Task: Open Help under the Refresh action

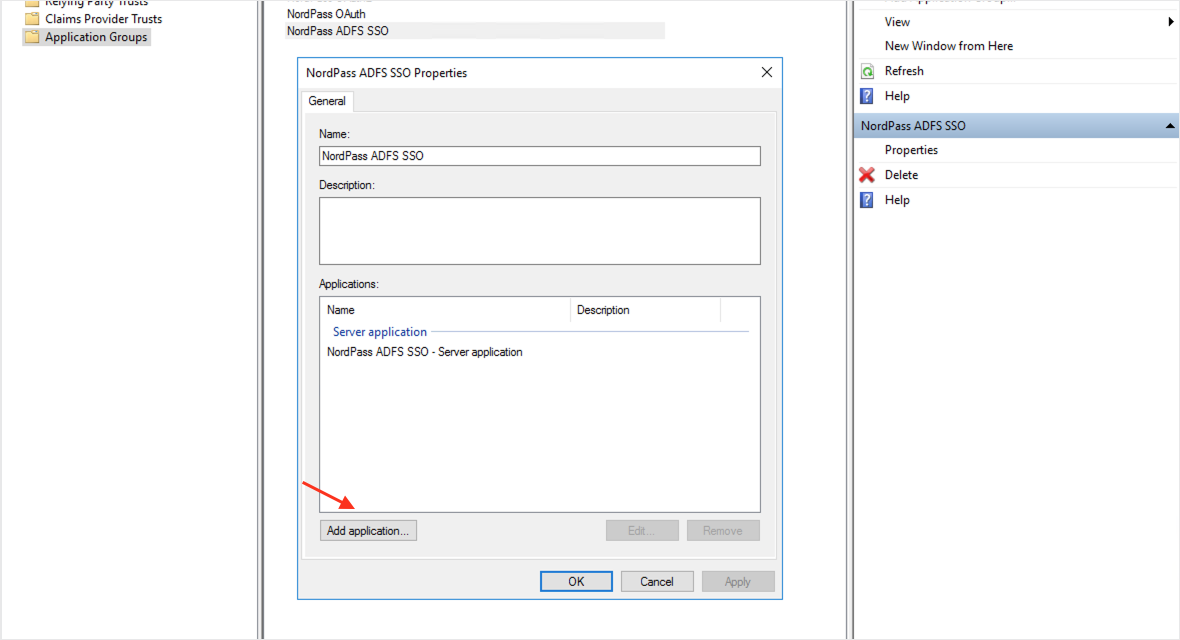Action: point(897,96)
